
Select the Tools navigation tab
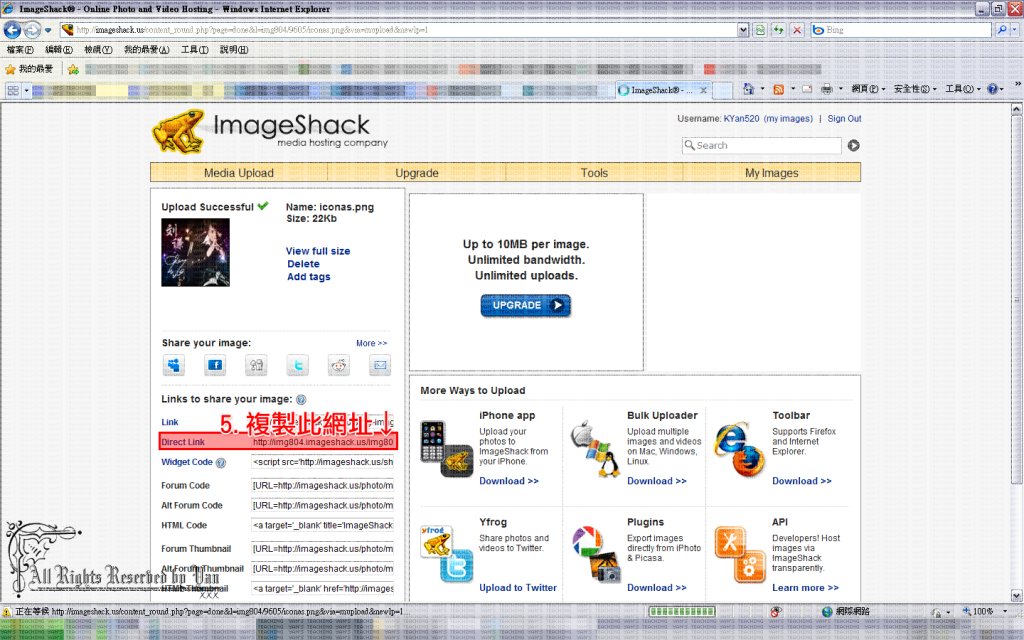click(x=594, y=173)
